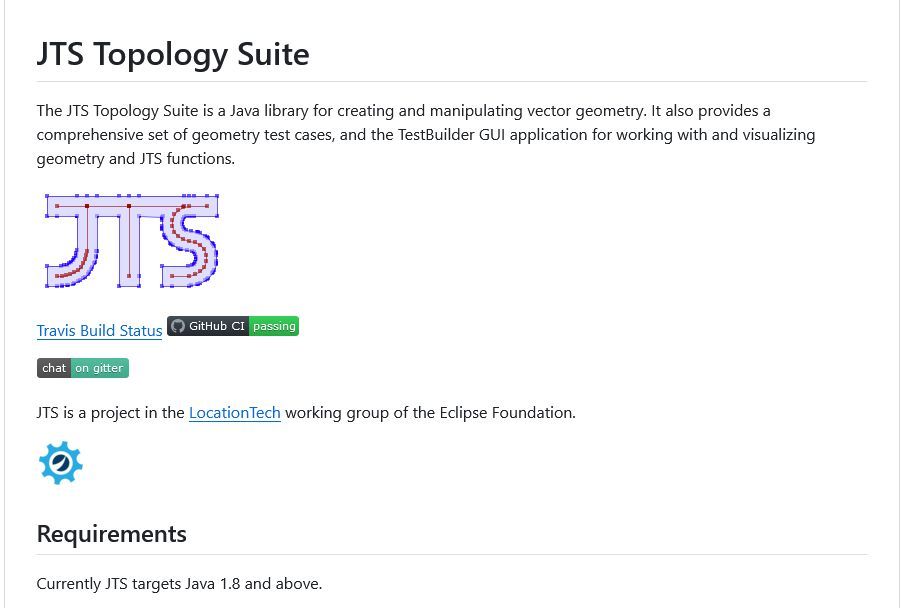
Task: Open the LocationTech gear logo
Action: tap(60, 463)
